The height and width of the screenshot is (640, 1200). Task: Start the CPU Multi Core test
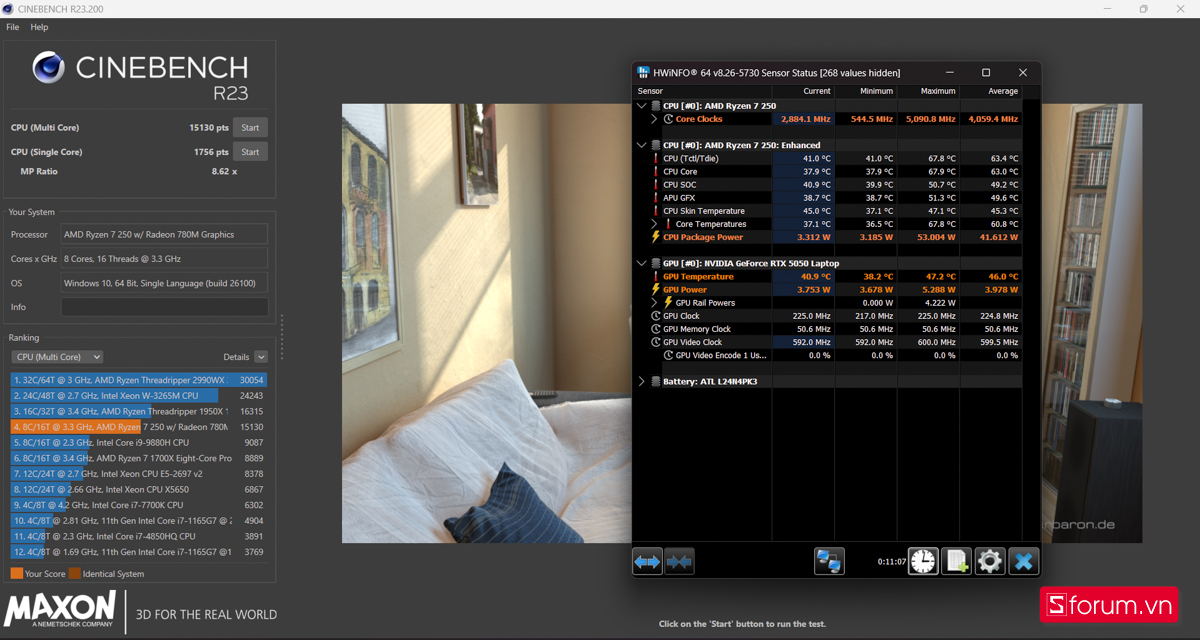[250, 128]
